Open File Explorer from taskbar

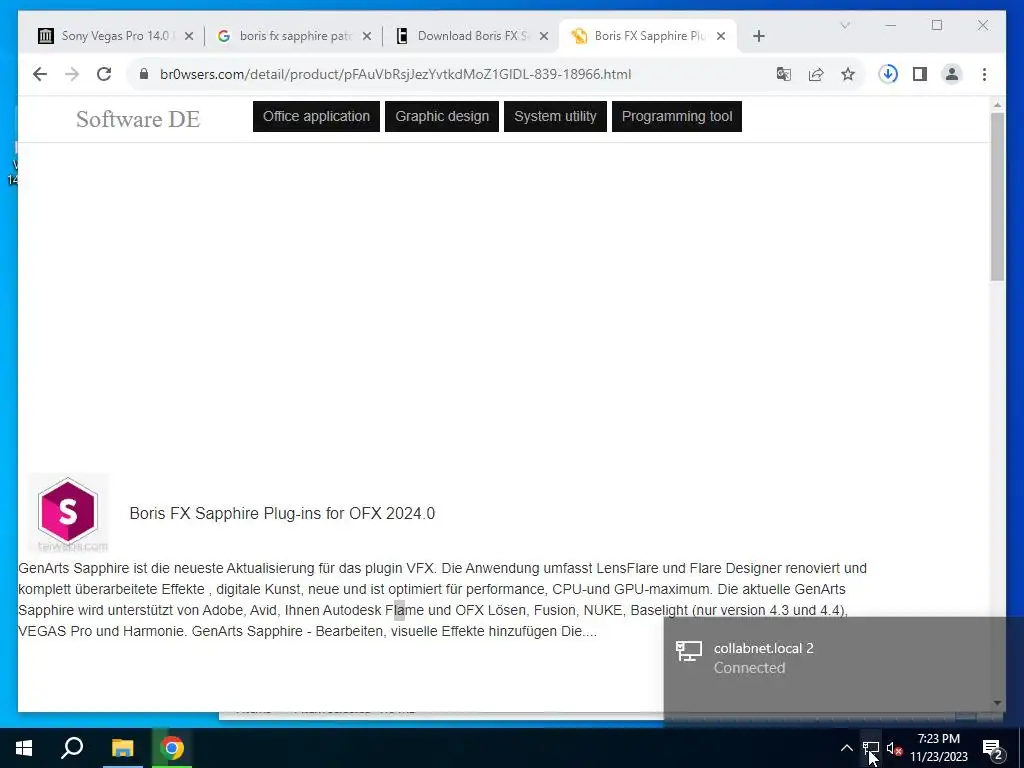pyautogui.click(x=122, y=748)
